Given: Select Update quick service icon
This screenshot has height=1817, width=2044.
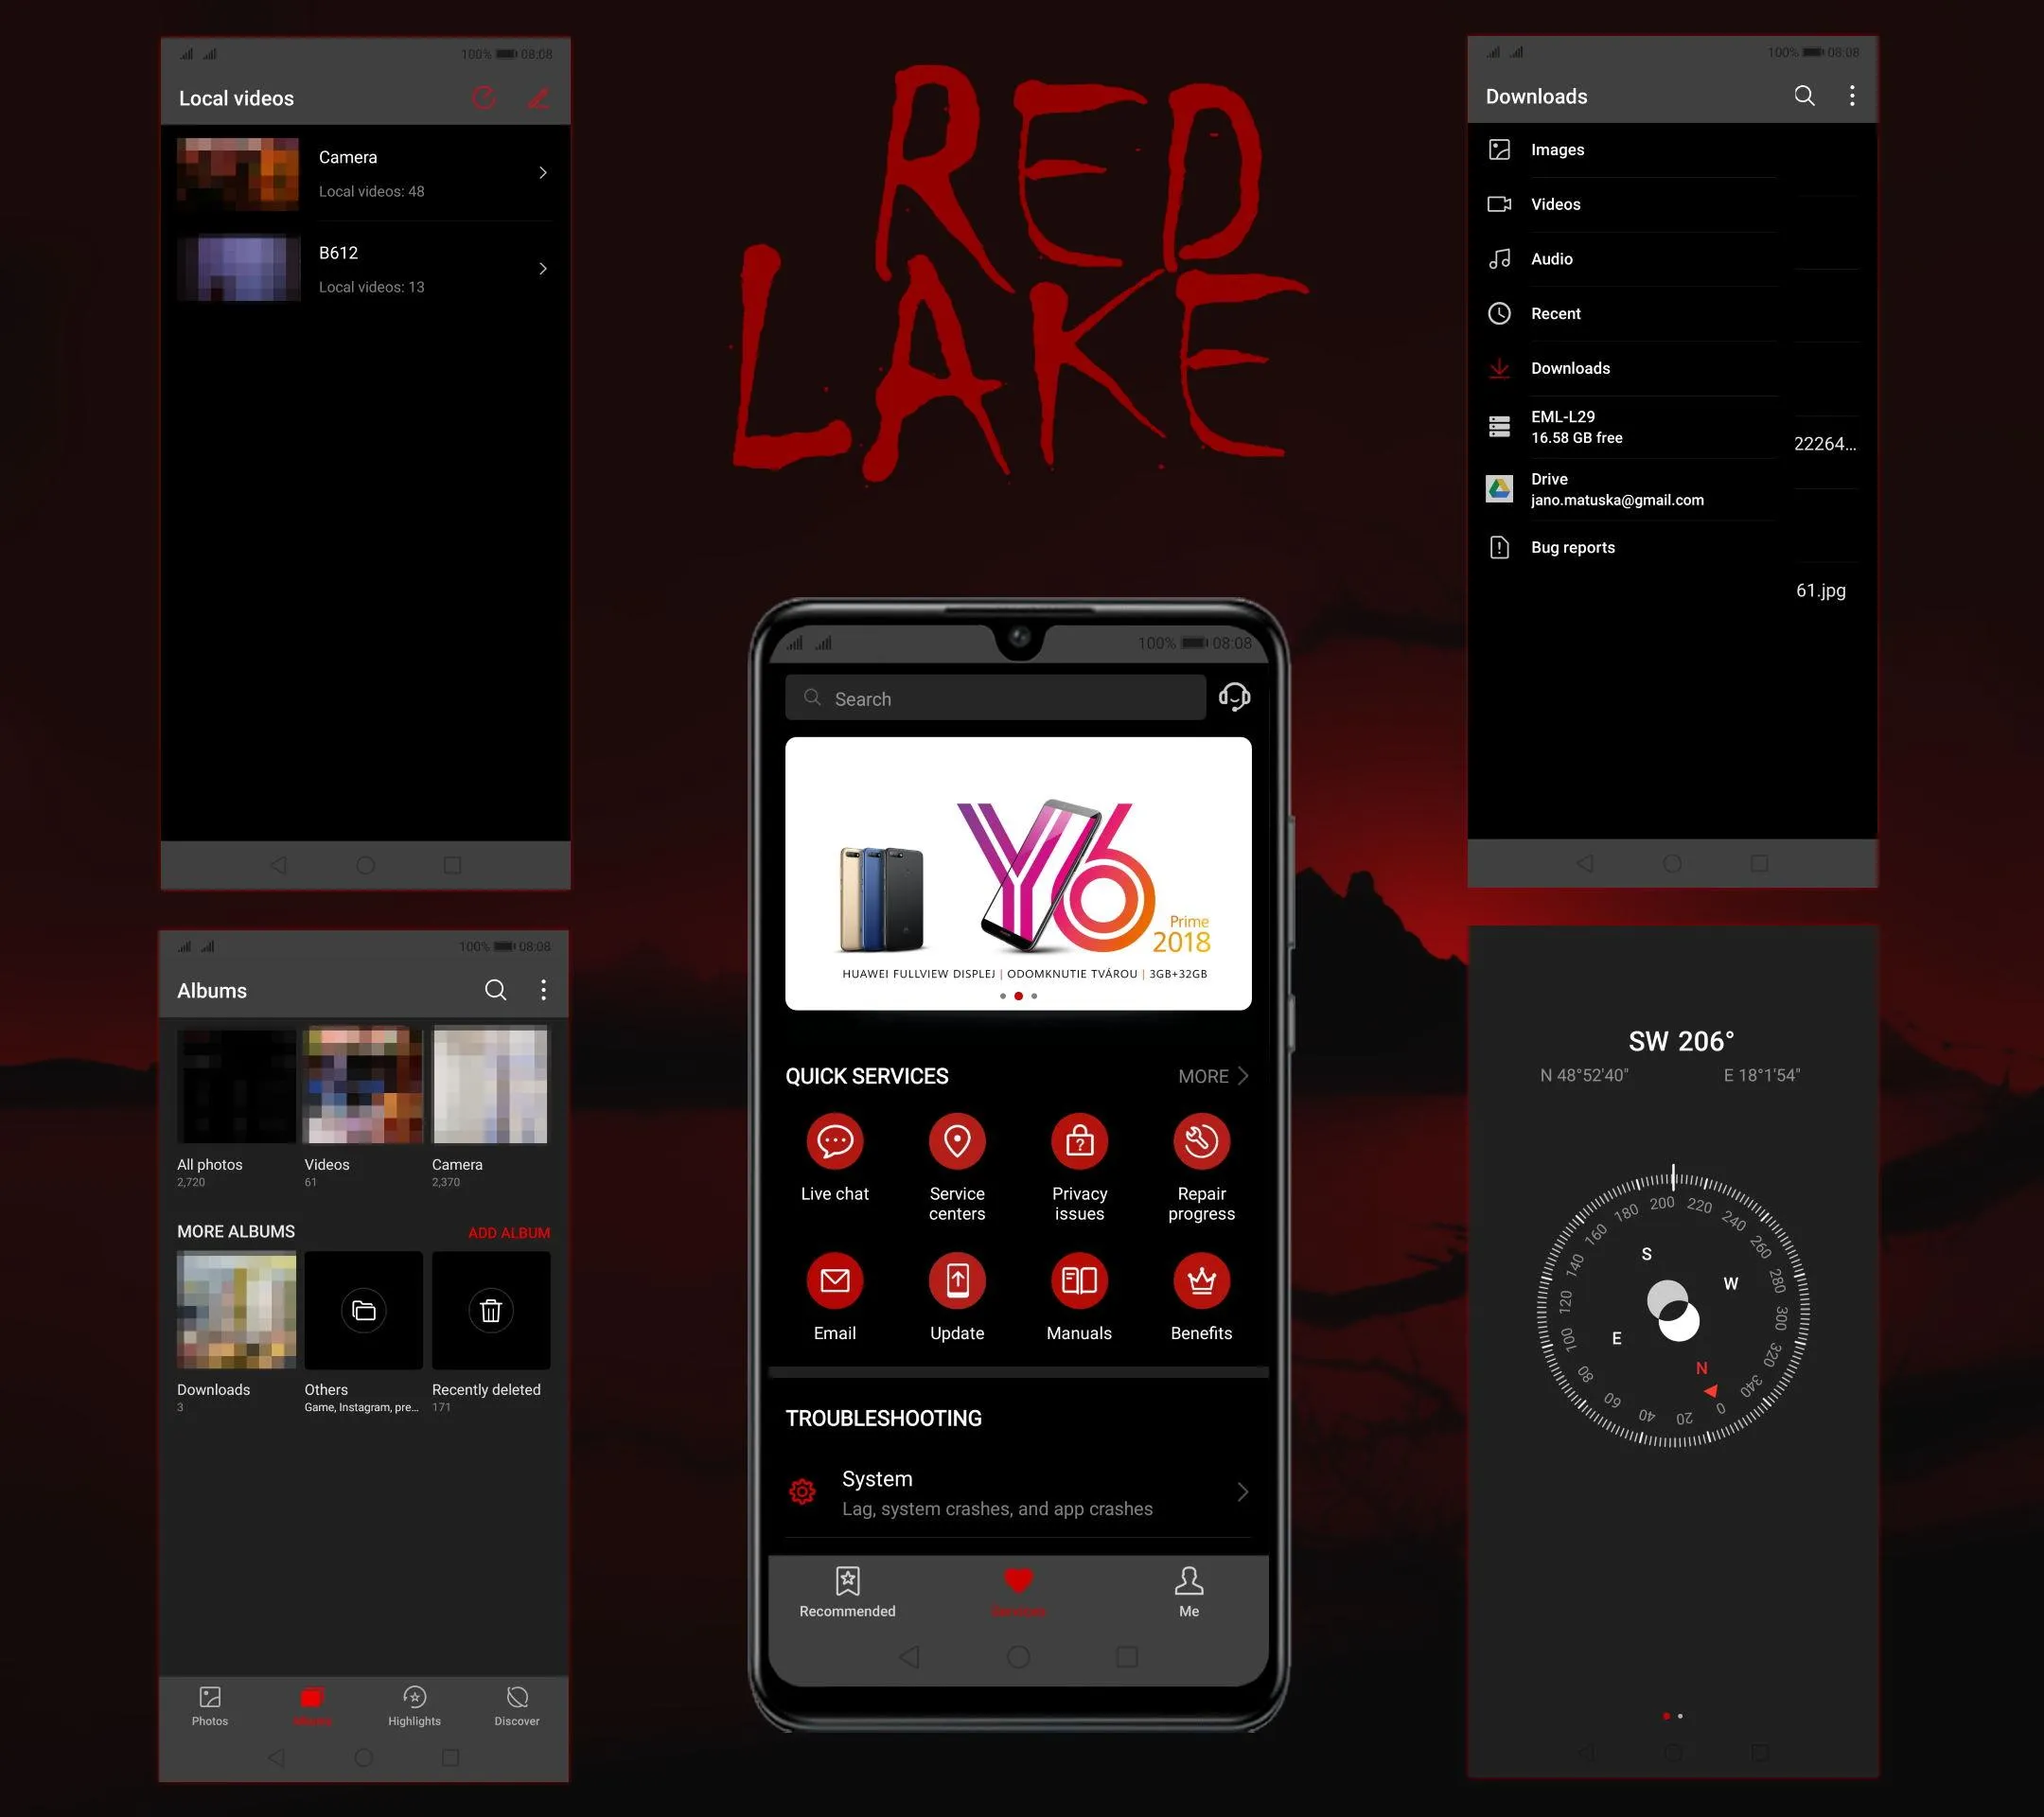Looking at the screenshot, I should pos(957,1280).
